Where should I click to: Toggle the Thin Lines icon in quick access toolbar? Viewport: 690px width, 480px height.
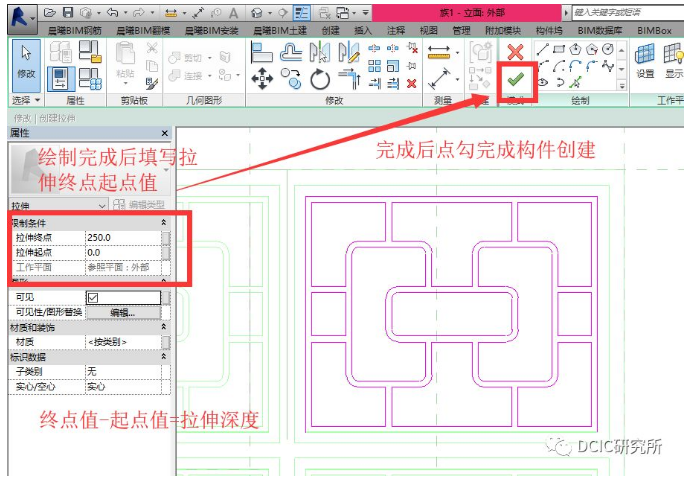[x=301, y=13]
